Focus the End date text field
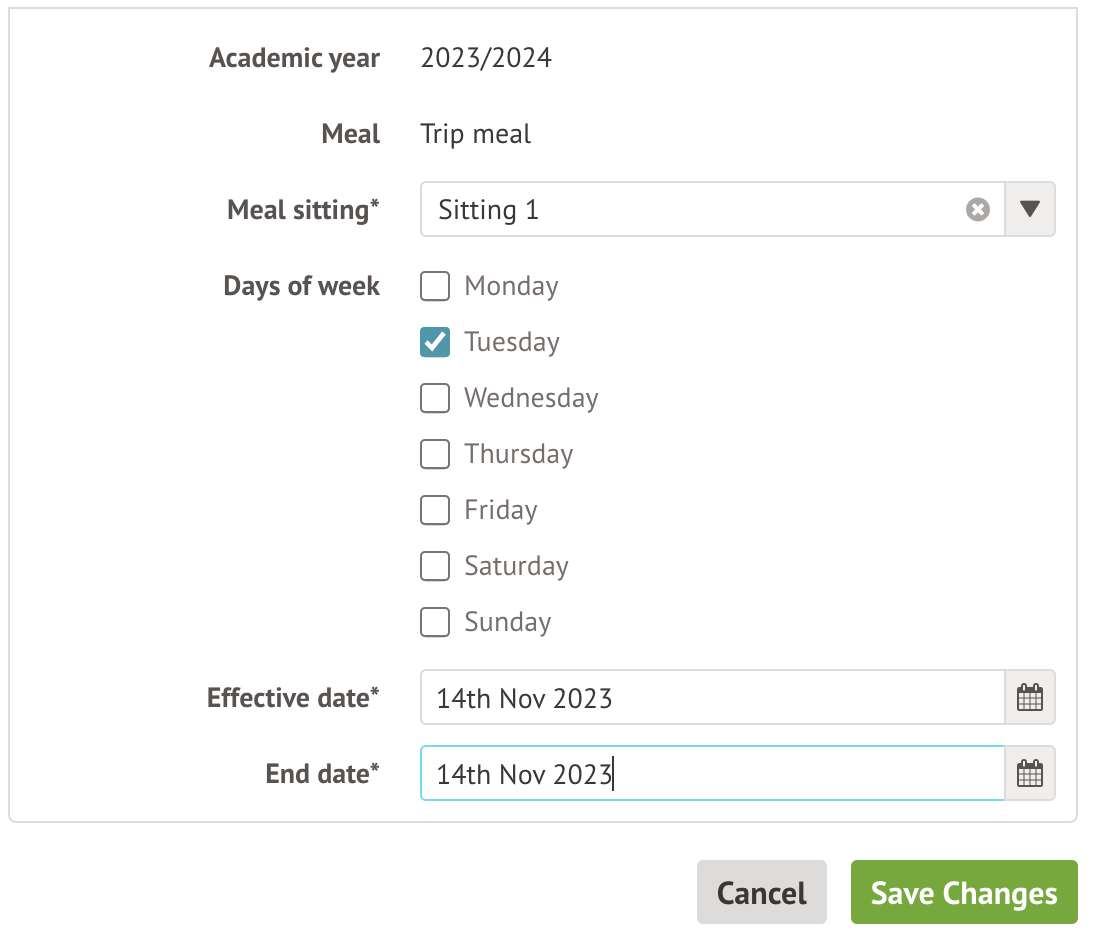This screenshot has height=946, width=1100. 710,774
